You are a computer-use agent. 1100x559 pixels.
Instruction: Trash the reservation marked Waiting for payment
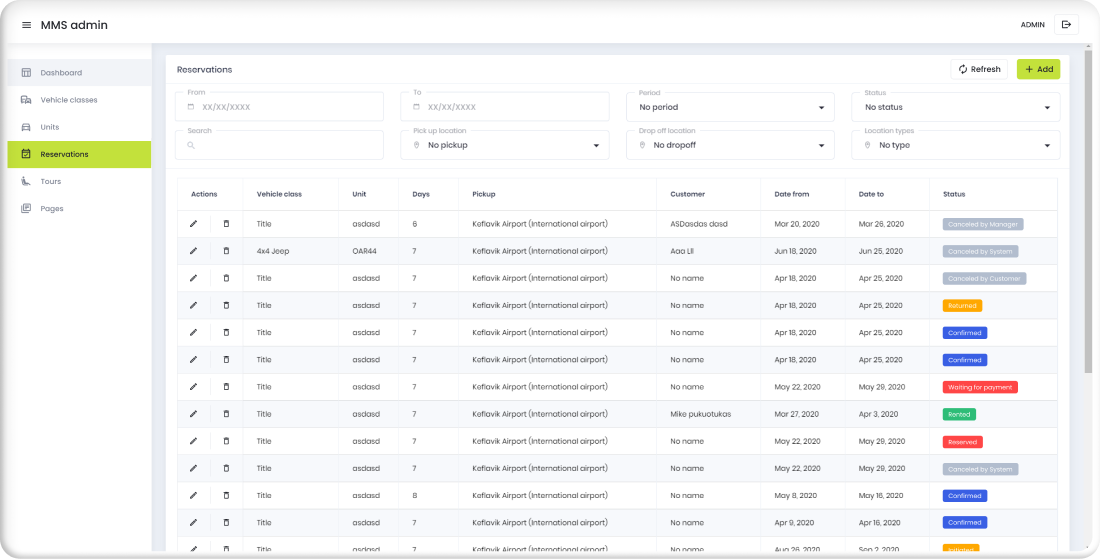pos(226,387)
